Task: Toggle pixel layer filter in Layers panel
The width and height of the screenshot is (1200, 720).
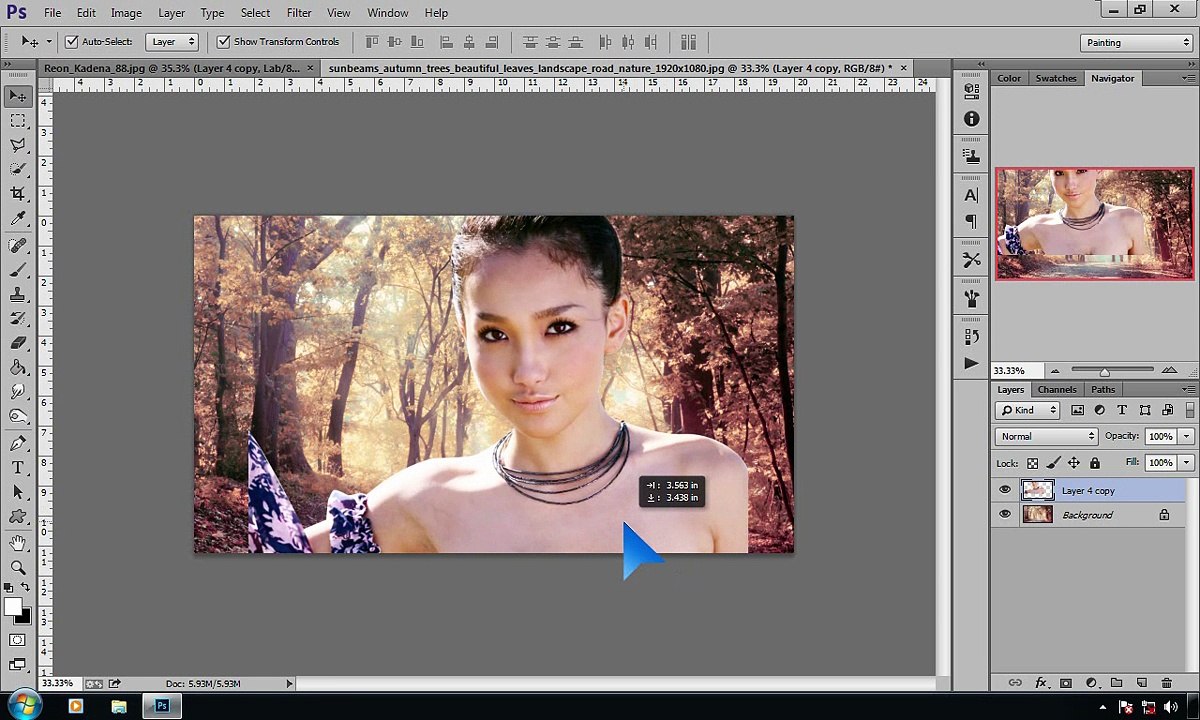Action: click(x=1077, y=410)
